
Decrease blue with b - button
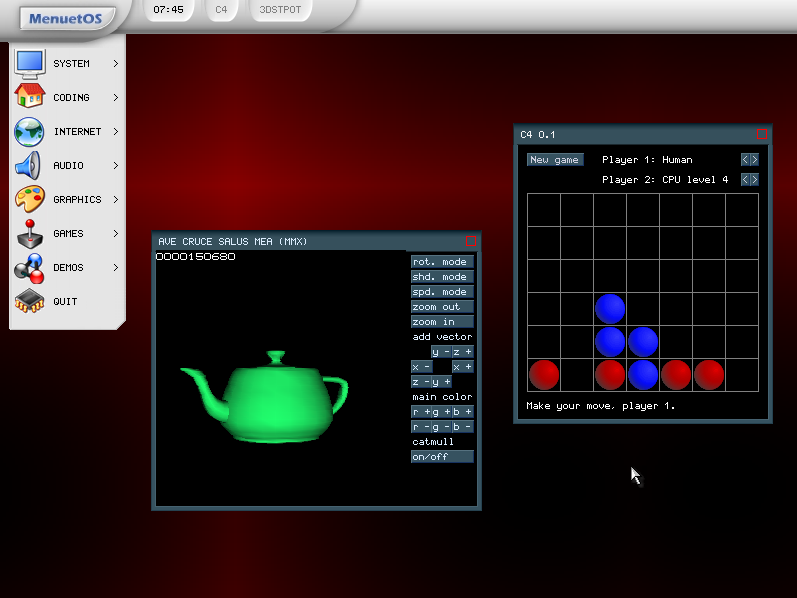click(463, 427)
